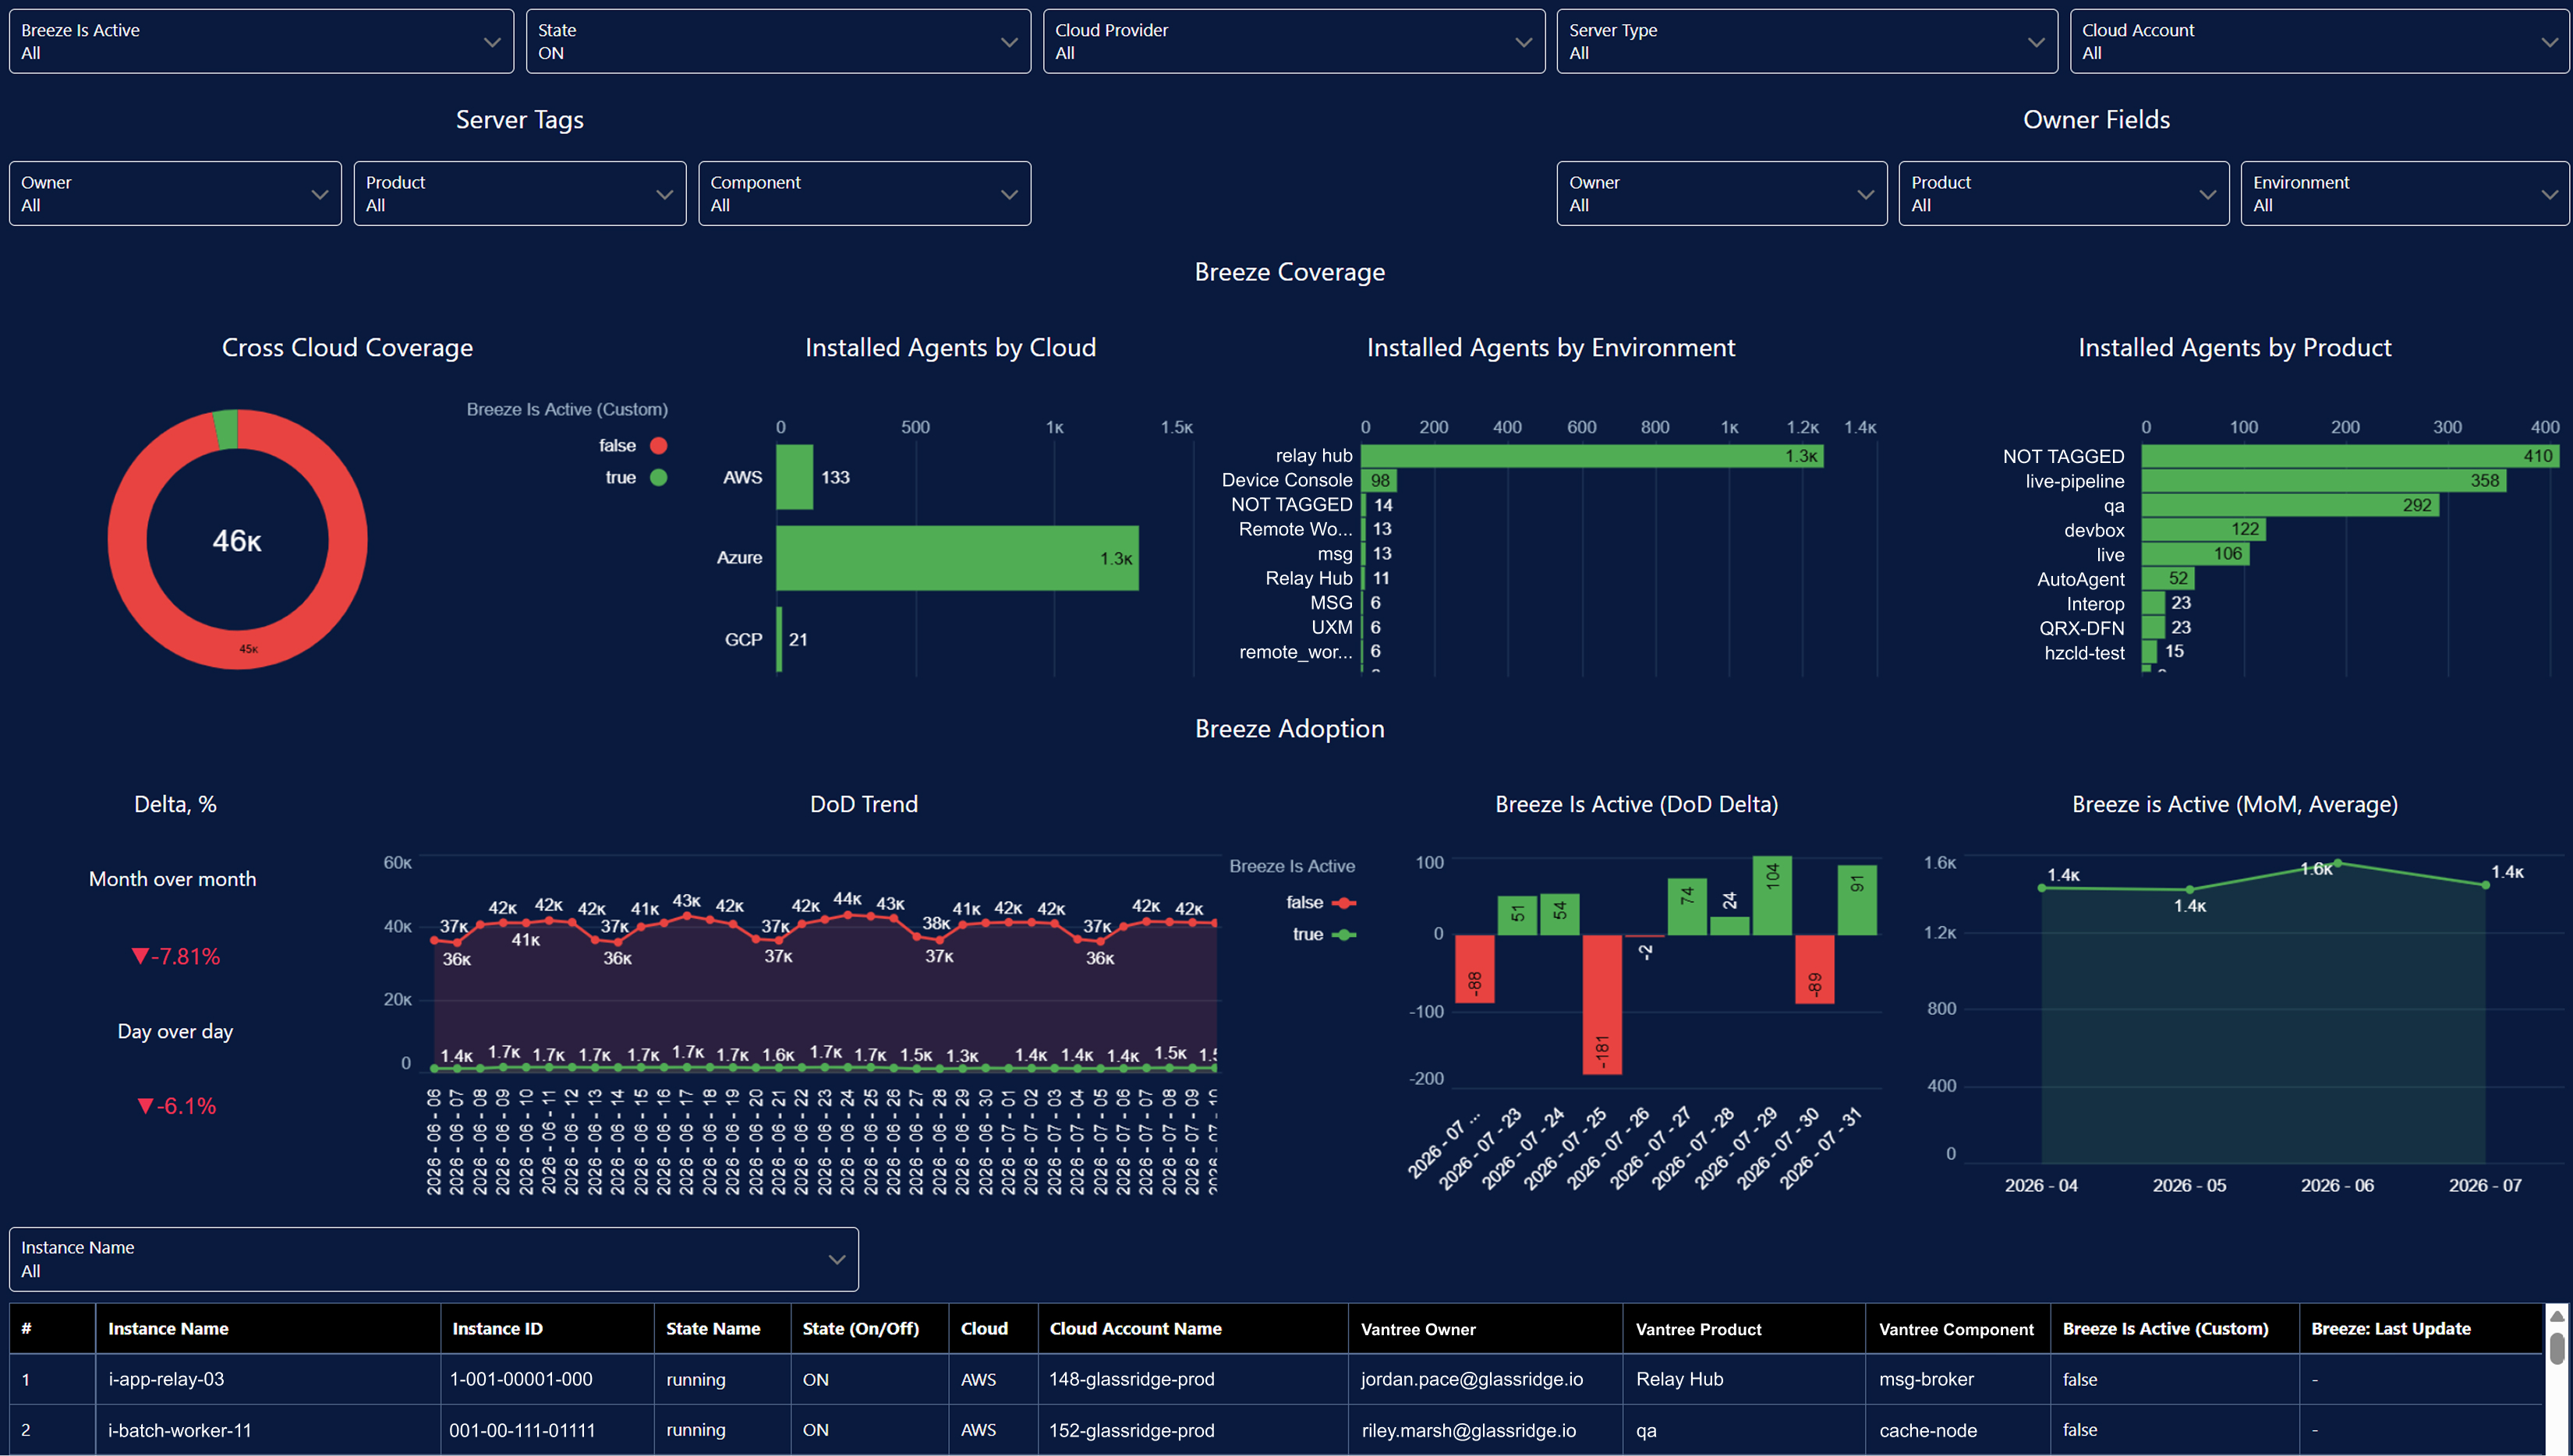Click the i-app-relay-03 instance cell
The width and height of the screenshot is (2573, 1456).
point(268,1379)
